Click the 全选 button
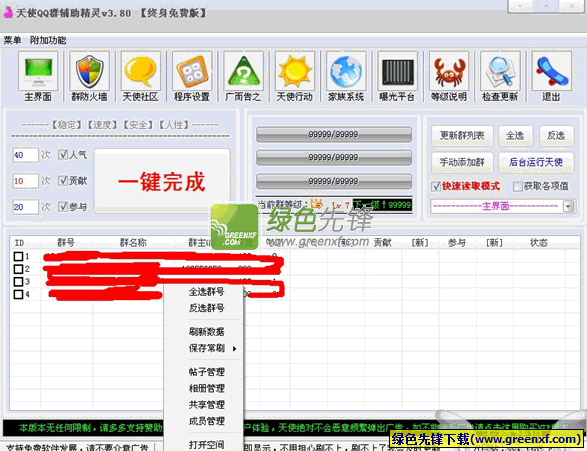Image resolution: width=587 pixels, height=451 pixels. point(515,135)
